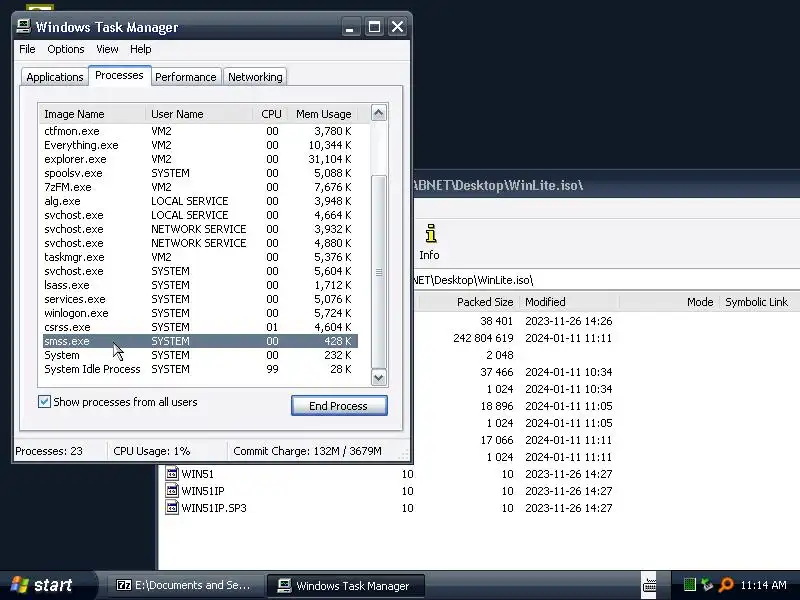Sort 7-Zip list by Mode column
Screen dimensions: 800x600
[669, 302]
